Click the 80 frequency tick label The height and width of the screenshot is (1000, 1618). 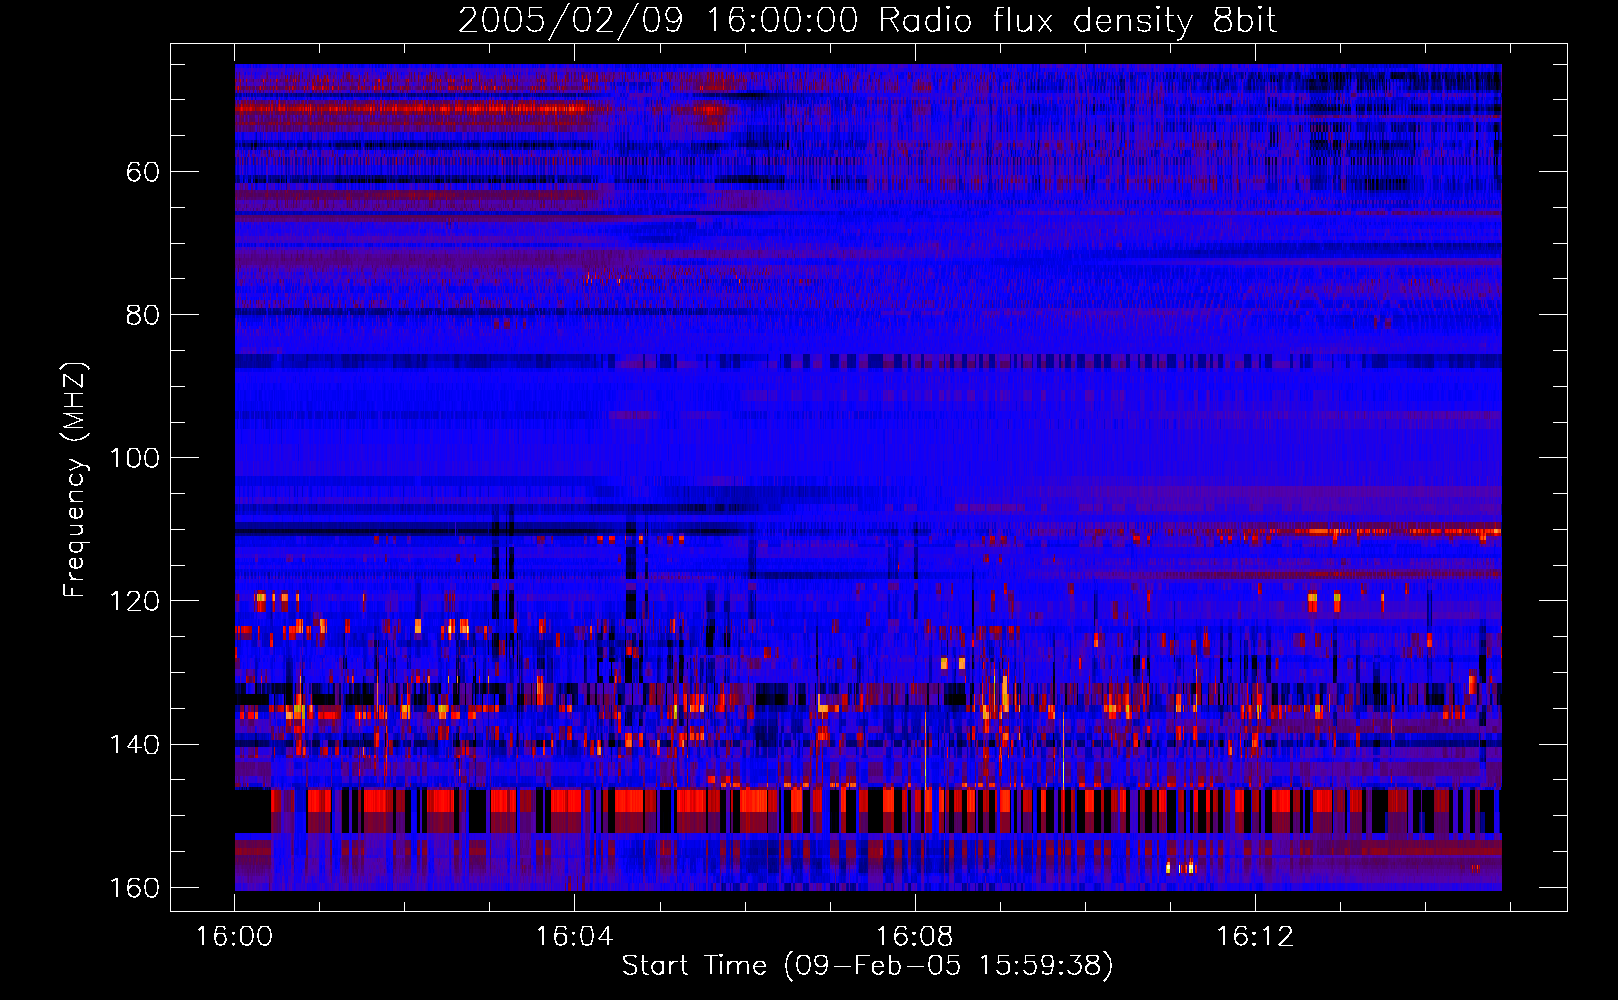142,316
